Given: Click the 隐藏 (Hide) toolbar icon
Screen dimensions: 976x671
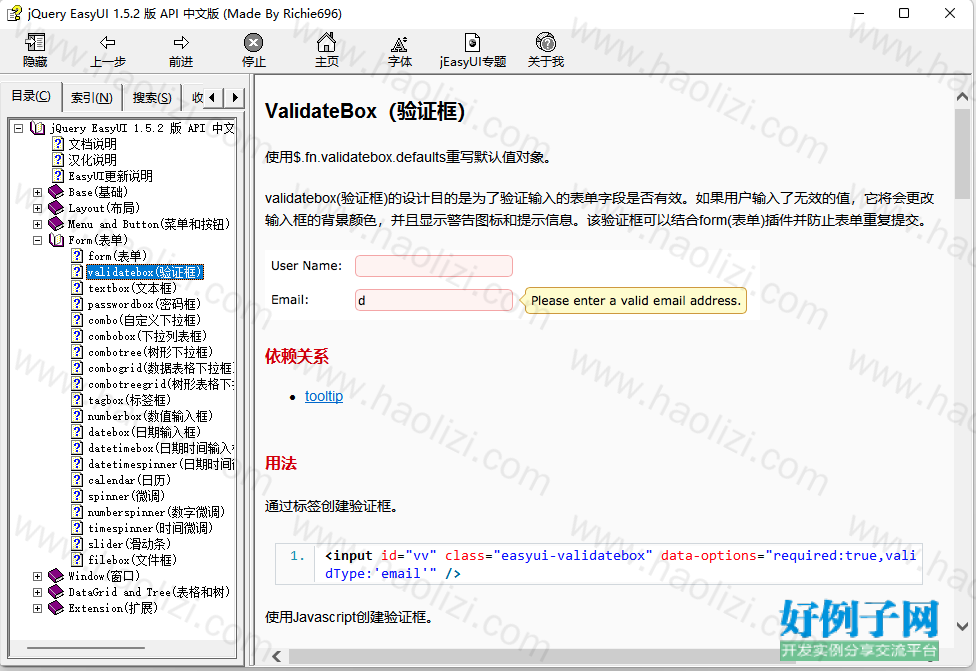Looking at the screenshot, I should [x=35, y=43].
